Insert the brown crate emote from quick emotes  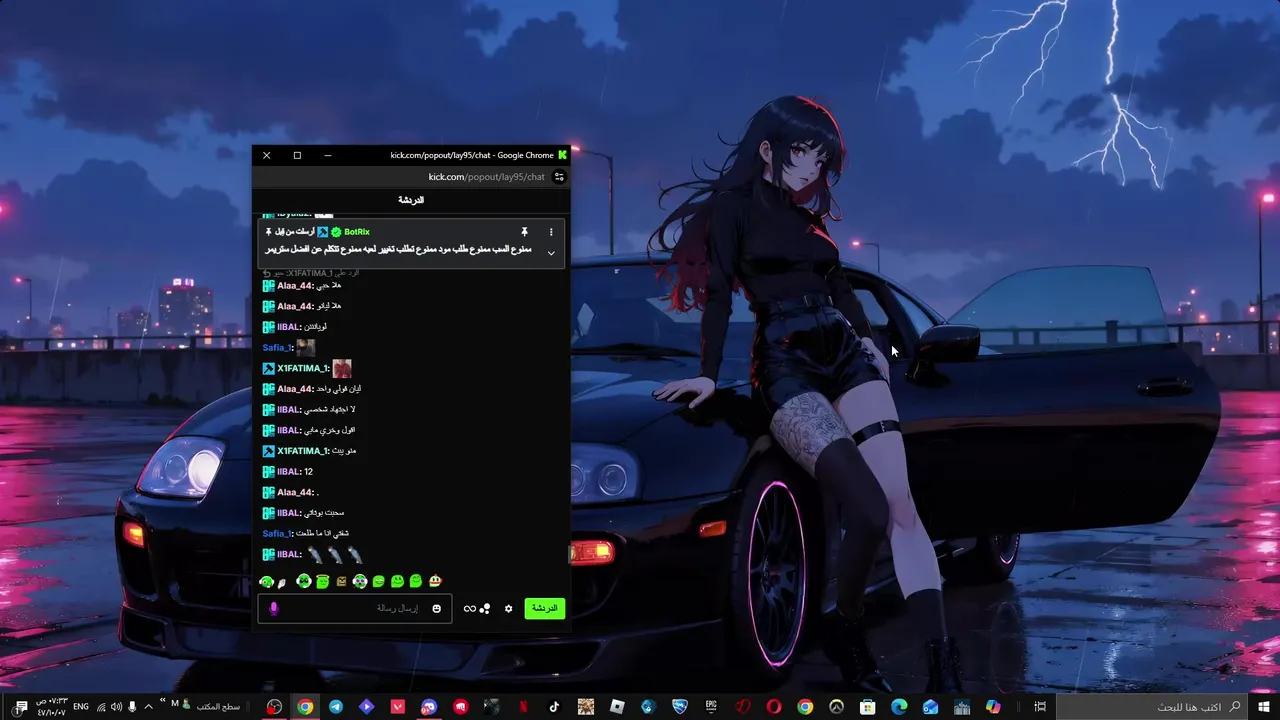click(x=341, y=581)
